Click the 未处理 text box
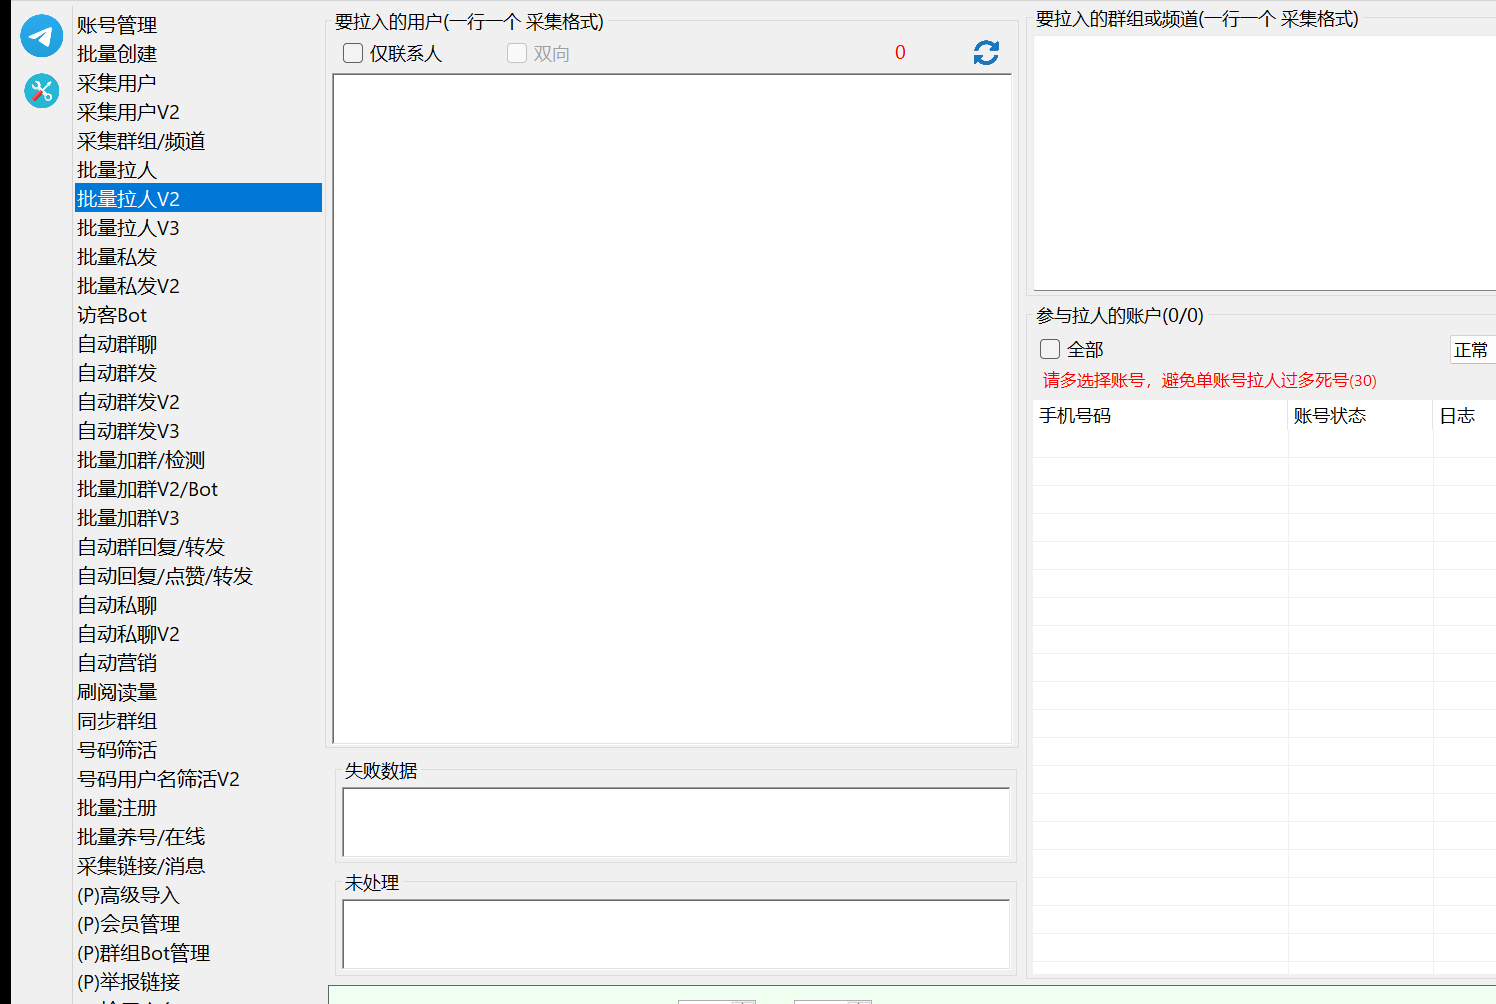The width and height of the screenshot is (1496, 1004). tap(676, 934)
